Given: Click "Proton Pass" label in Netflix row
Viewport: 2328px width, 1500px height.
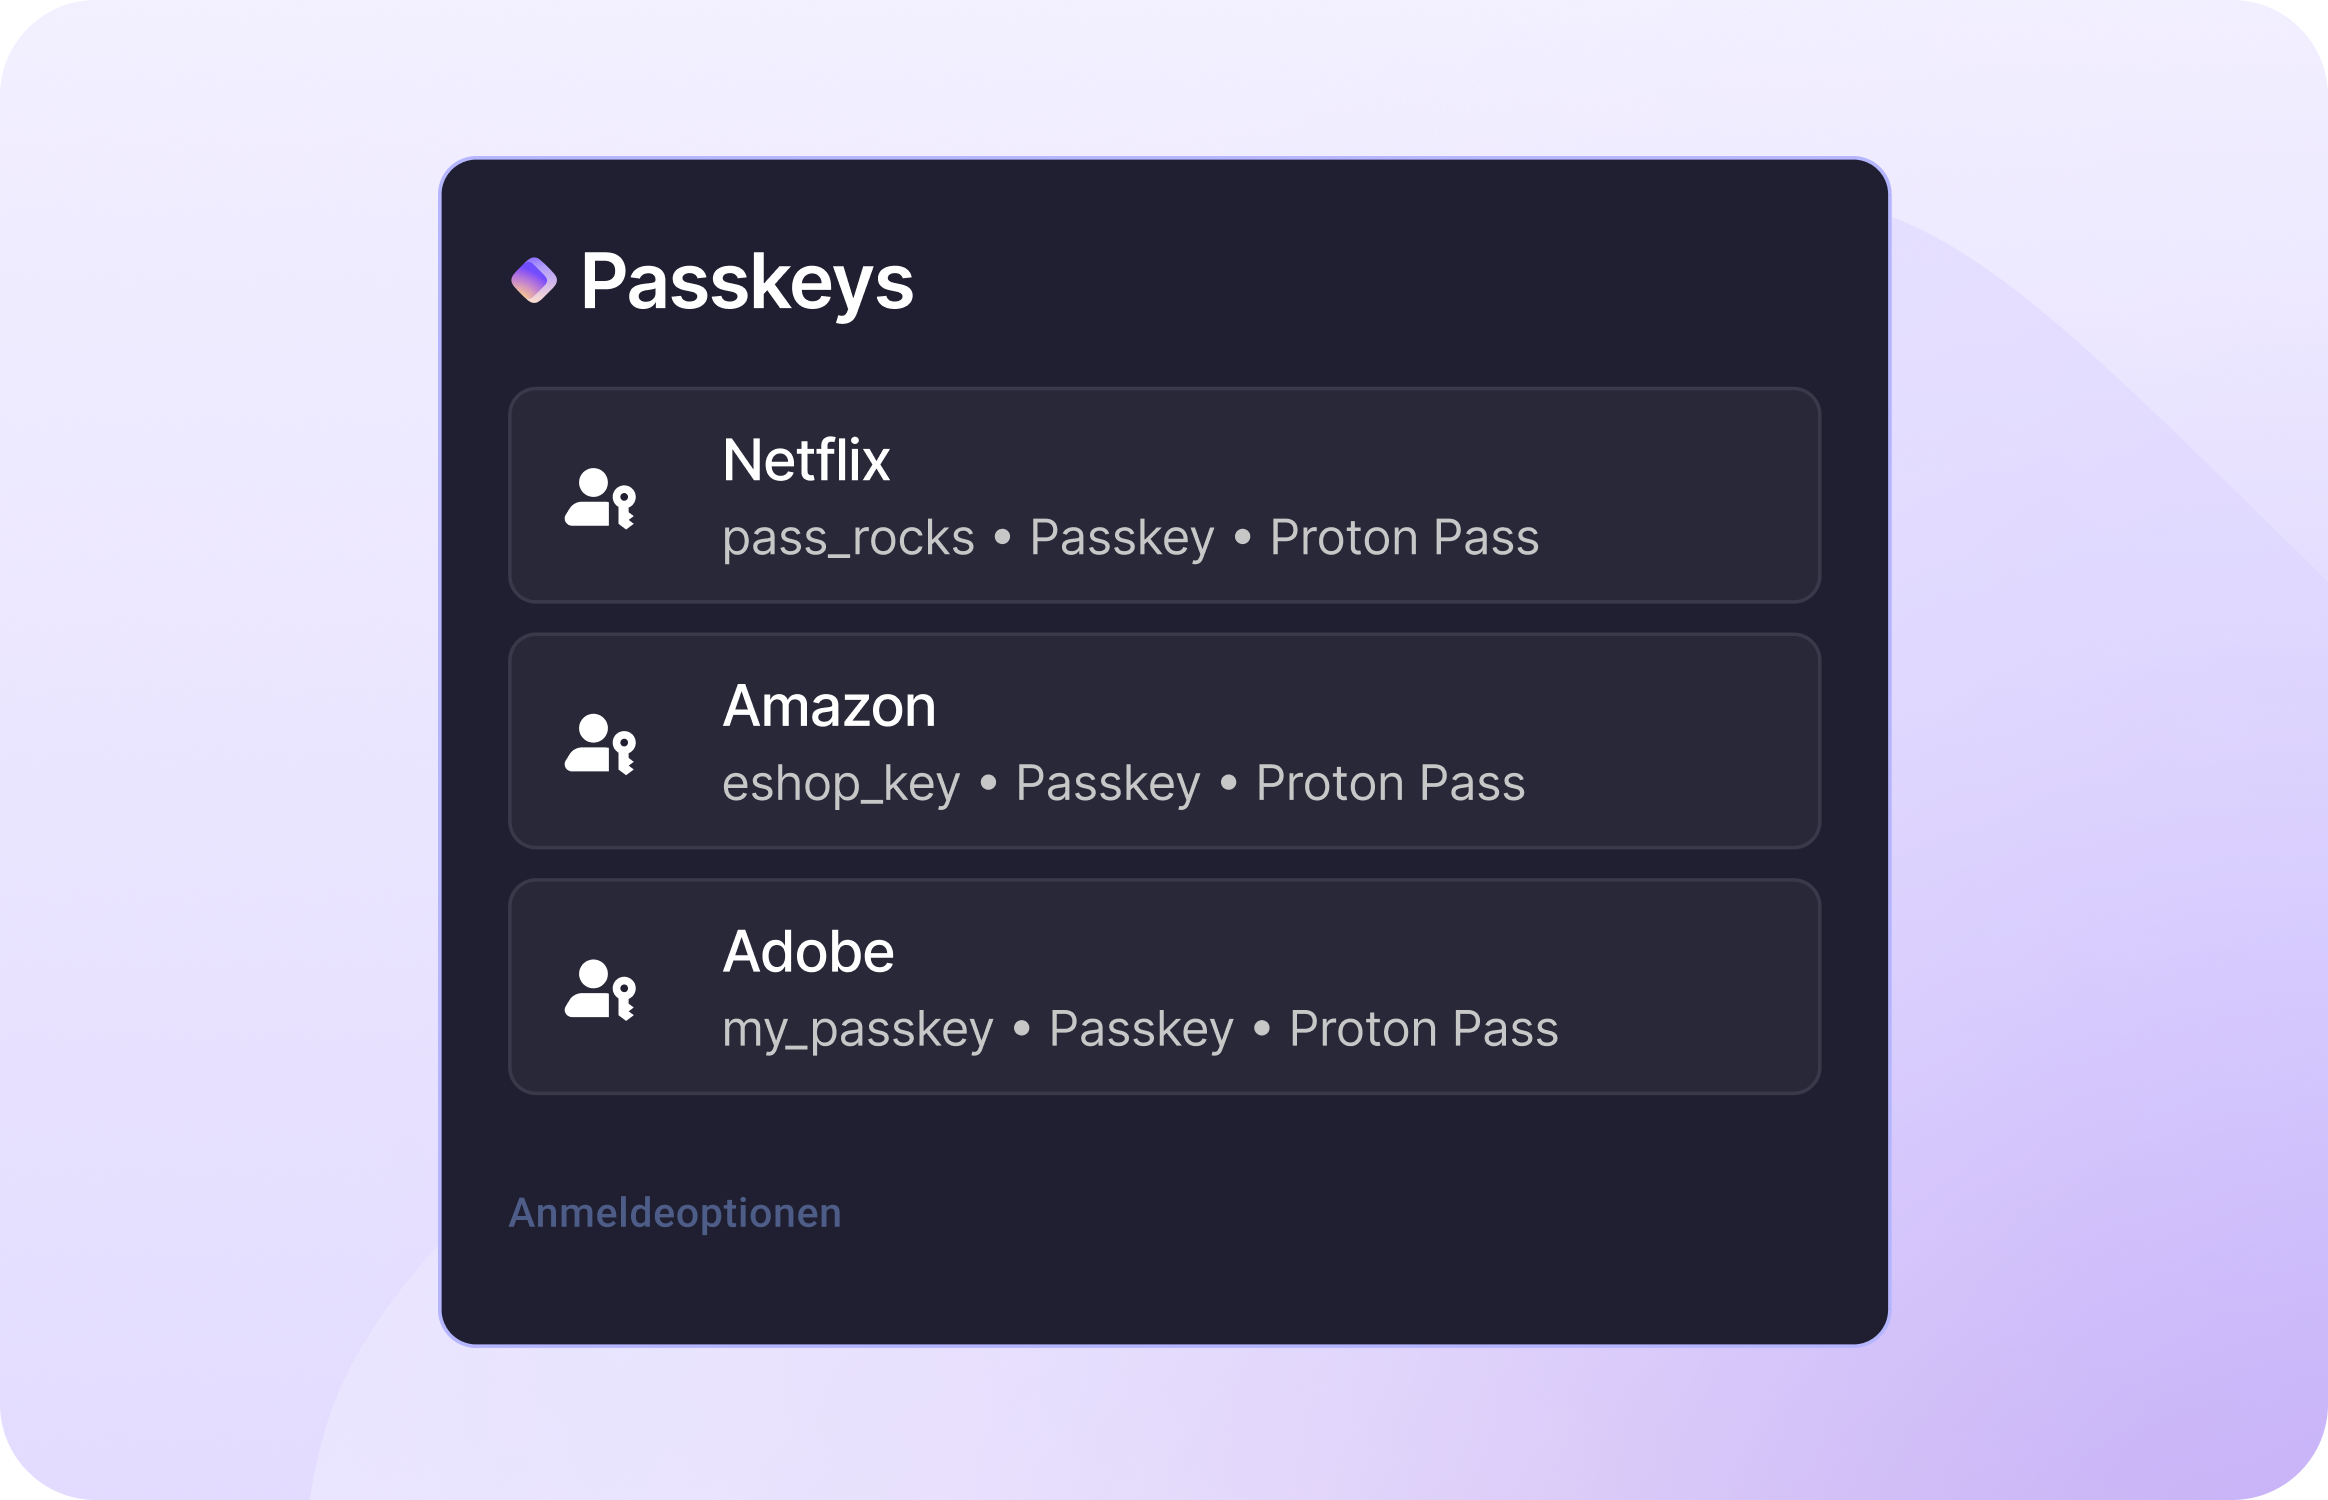Looking at the screenshot, I should coord(1404,538).
